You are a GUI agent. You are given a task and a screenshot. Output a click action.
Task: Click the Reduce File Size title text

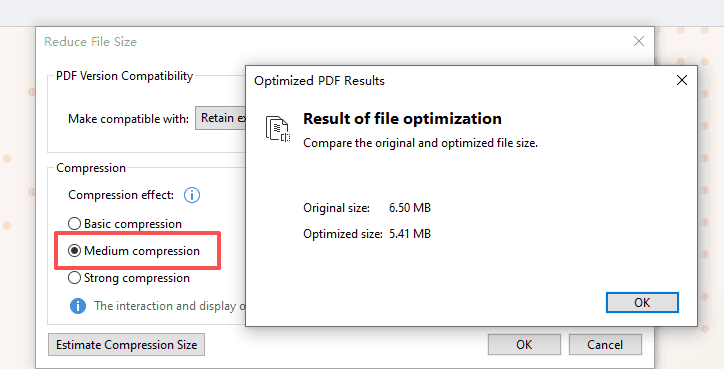[x=90, y=42]
